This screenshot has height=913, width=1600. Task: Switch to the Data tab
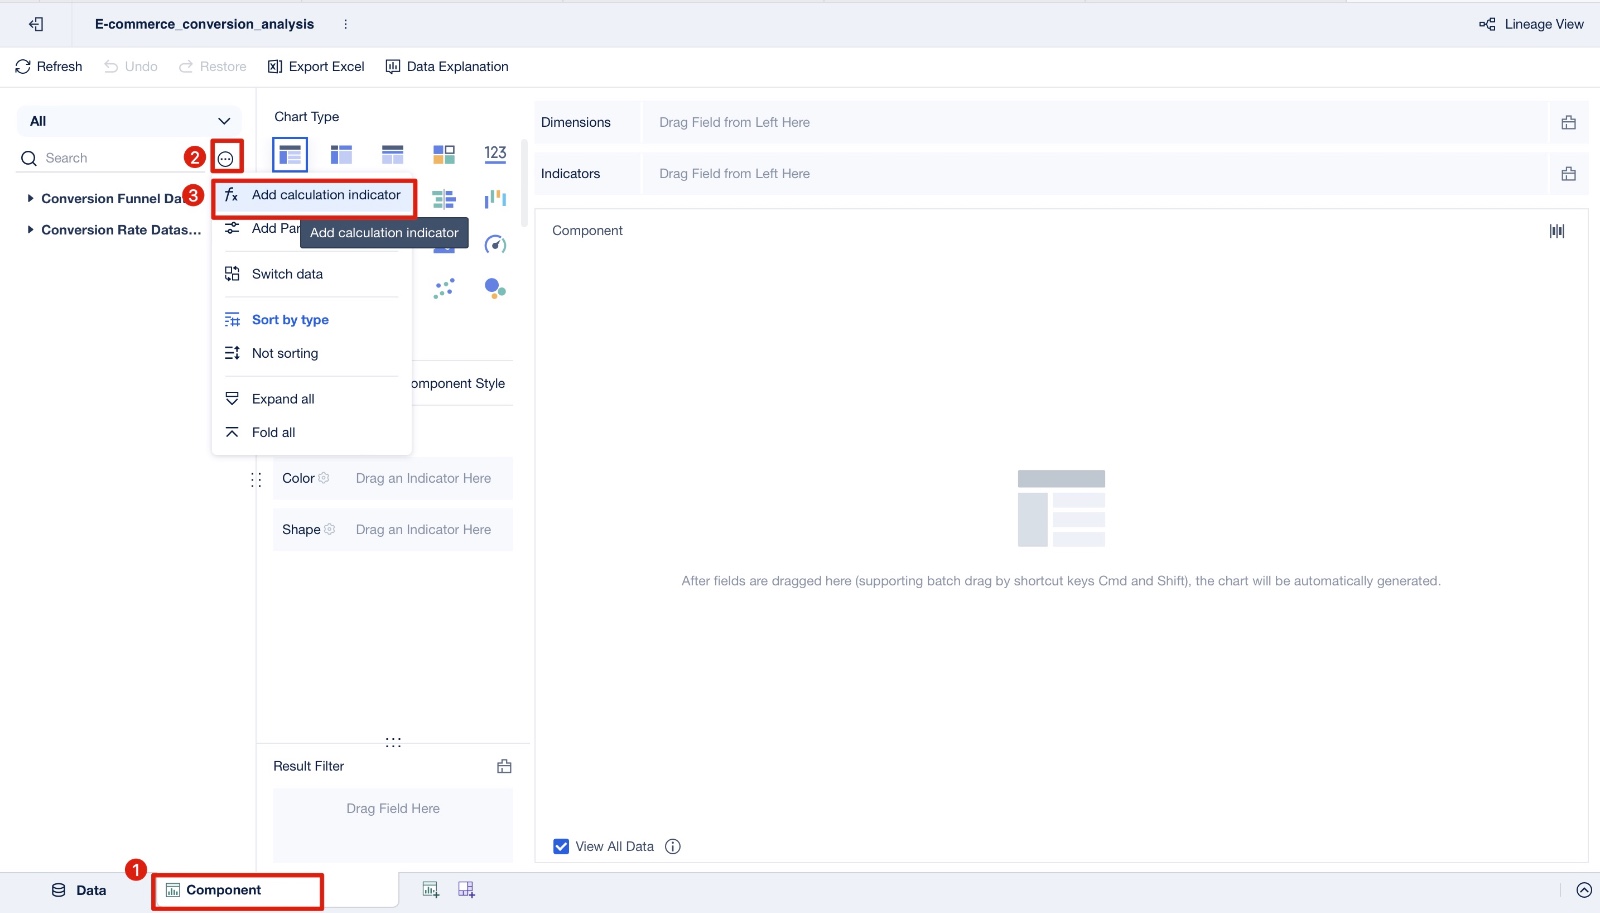pyautogui.click(x=79, y=890)
